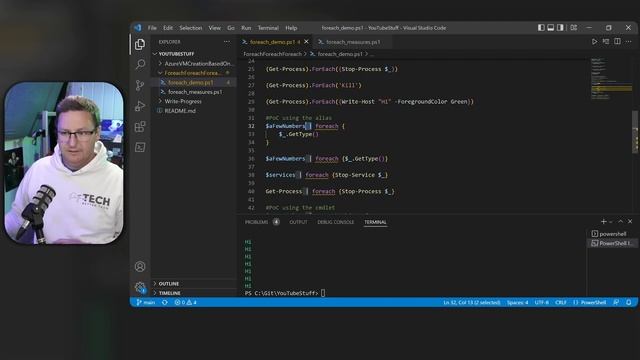
Task: Open editor More Actions ellipsis
Action: pyautogui.click(x=629, y=42)
